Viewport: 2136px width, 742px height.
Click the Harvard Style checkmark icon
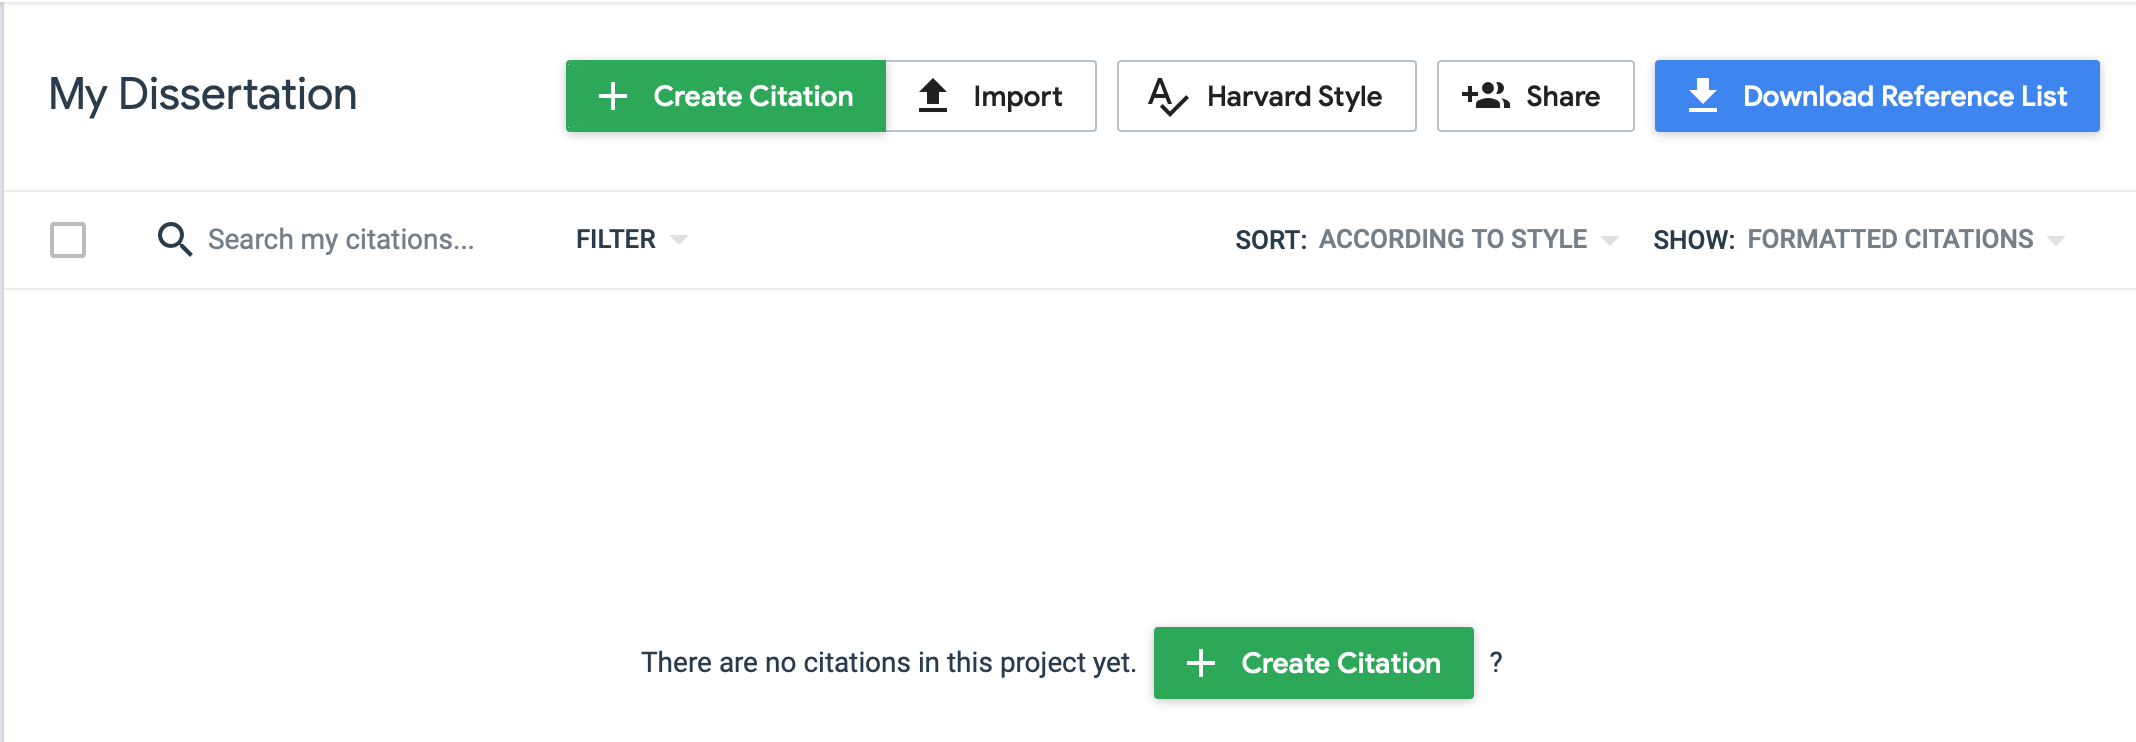coord(1167,97)
